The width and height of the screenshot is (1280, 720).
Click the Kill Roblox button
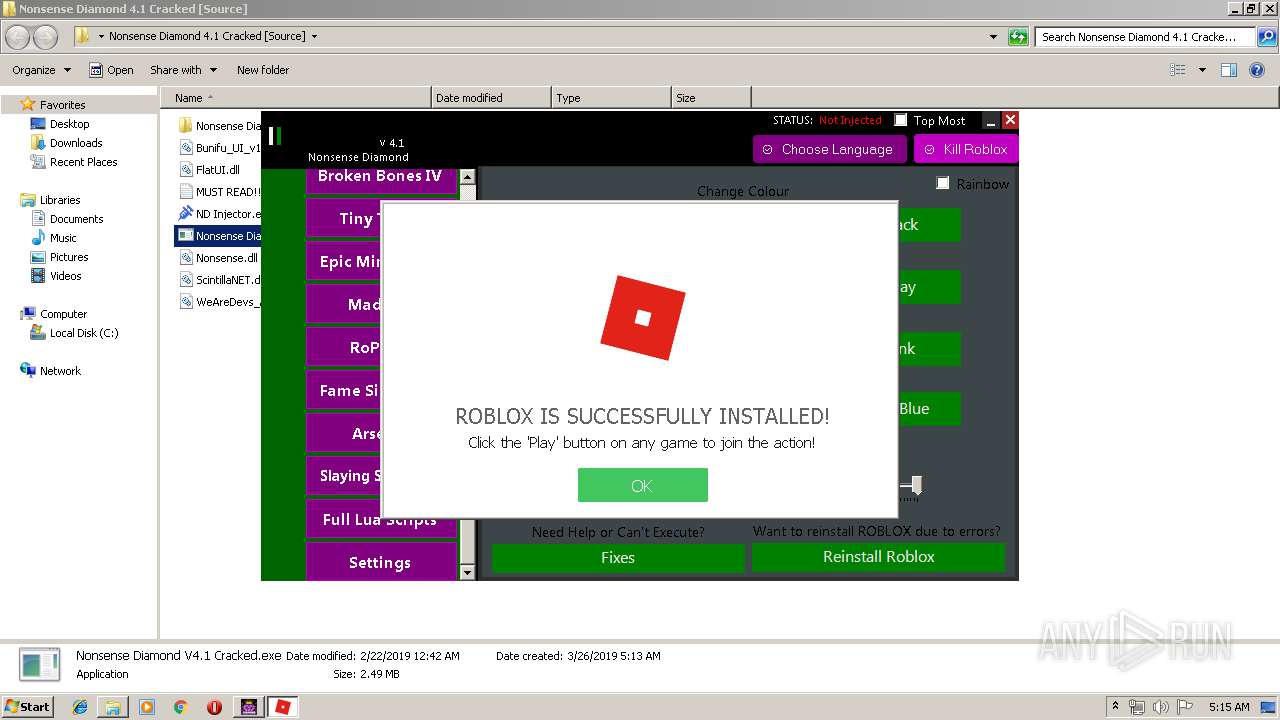pos(965,149)
